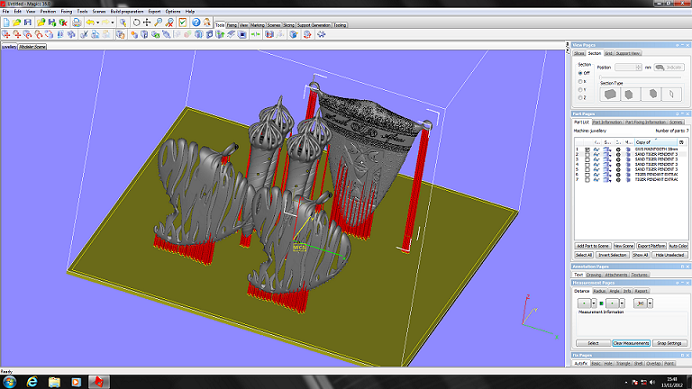Toggle the checkbox for part row 6
Viewport: 692px width, 389px height.
point(587,175)
